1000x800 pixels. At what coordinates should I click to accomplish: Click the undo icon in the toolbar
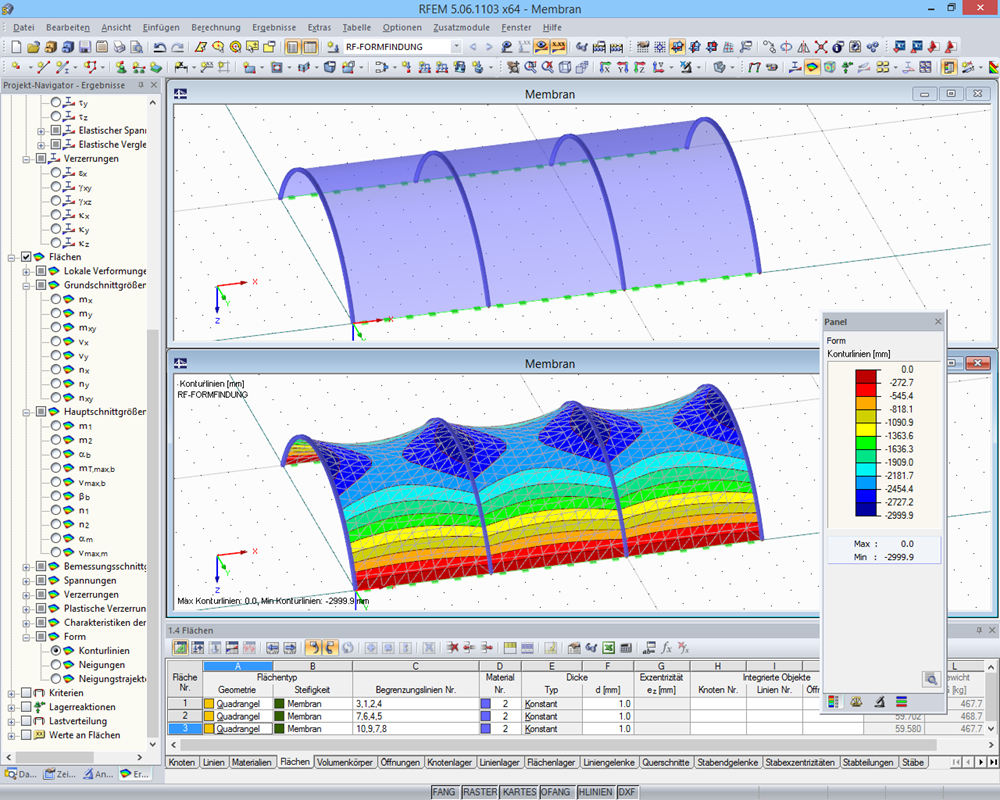click(x=160, y=48)
